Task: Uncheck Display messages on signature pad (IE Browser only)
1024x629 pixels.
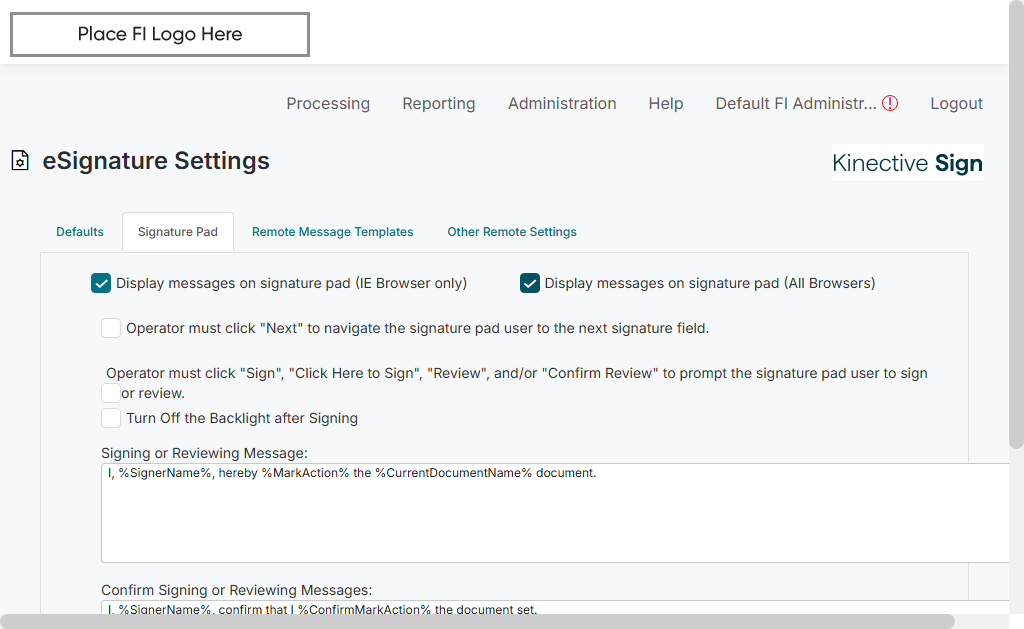Action: coord(101,283)
